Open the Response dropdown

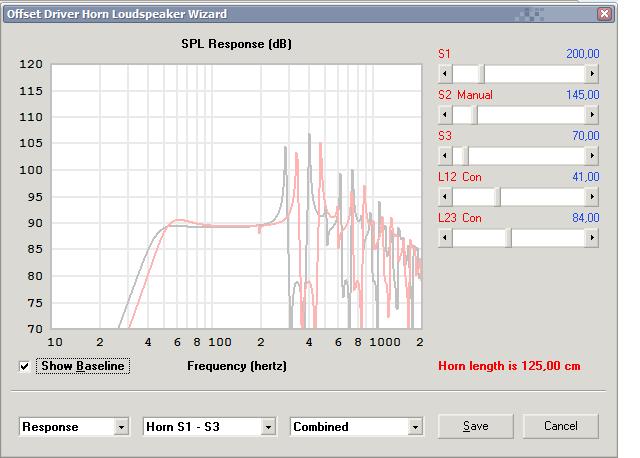(74, 427)
